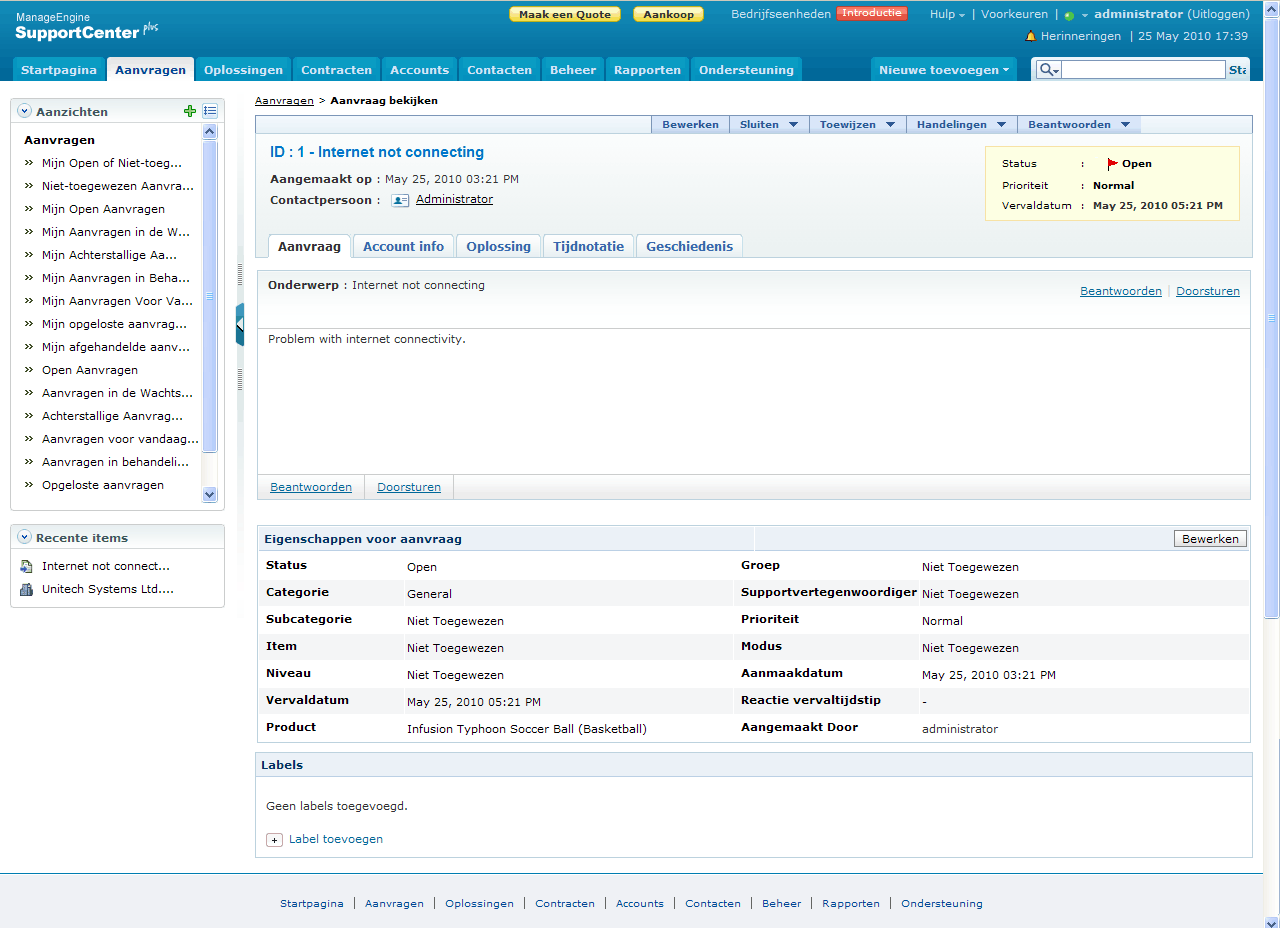The height and width of the screenshot is (933, 1280).
Task: Click Bewerken in Eigenschappen voor aanvraag
Action: (1210, 539)
